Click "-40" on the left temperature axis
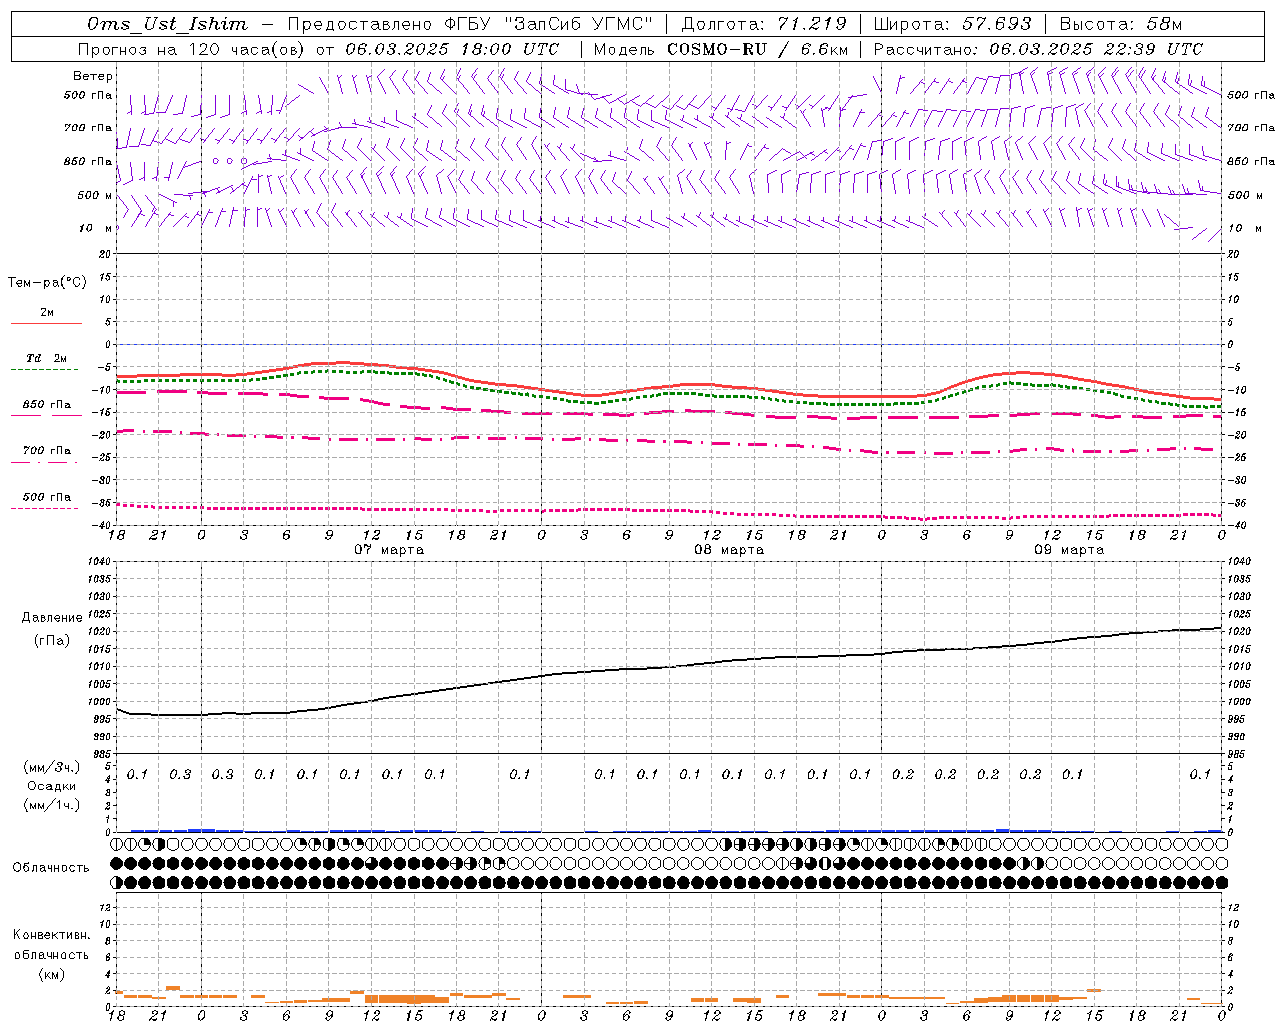Image resolution: width=1280 pixels, height=1024 pixels. pyautogui.click(x=101, y=525)
